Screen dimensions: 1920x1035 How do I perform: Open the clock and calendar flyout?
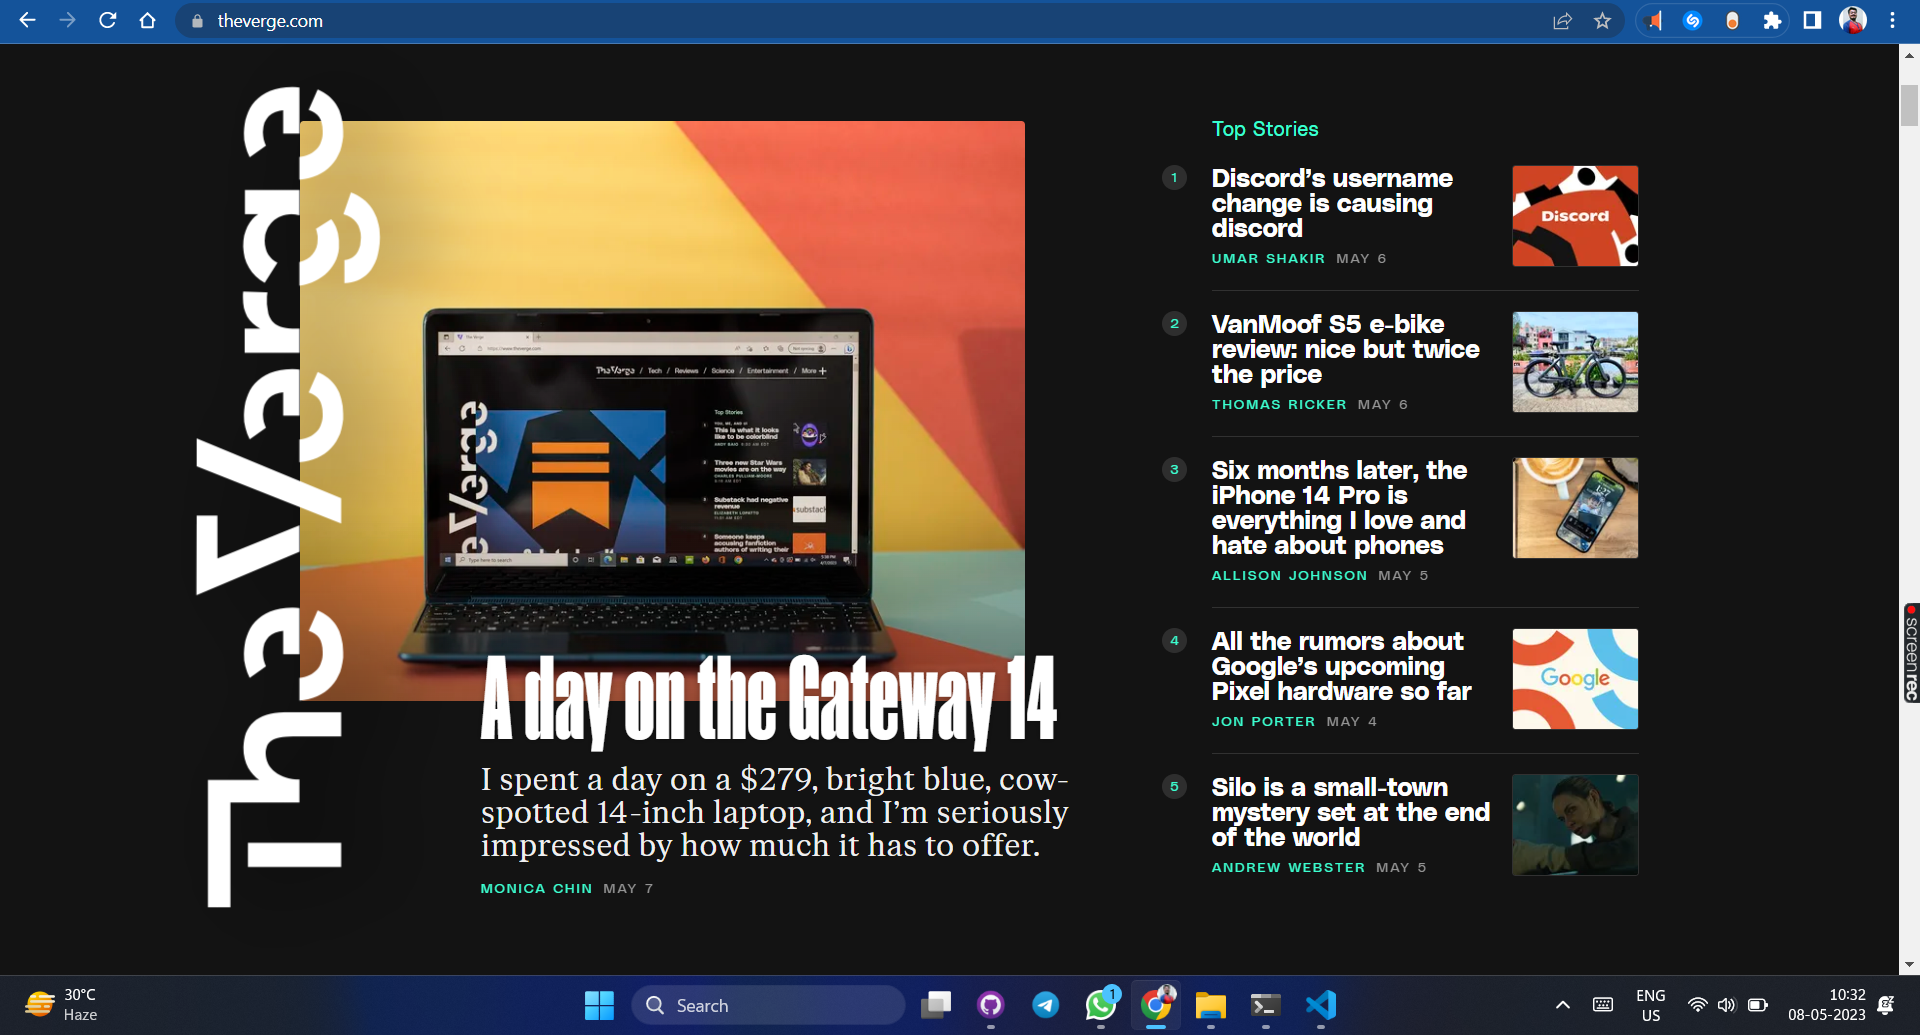point(1827,1005)
